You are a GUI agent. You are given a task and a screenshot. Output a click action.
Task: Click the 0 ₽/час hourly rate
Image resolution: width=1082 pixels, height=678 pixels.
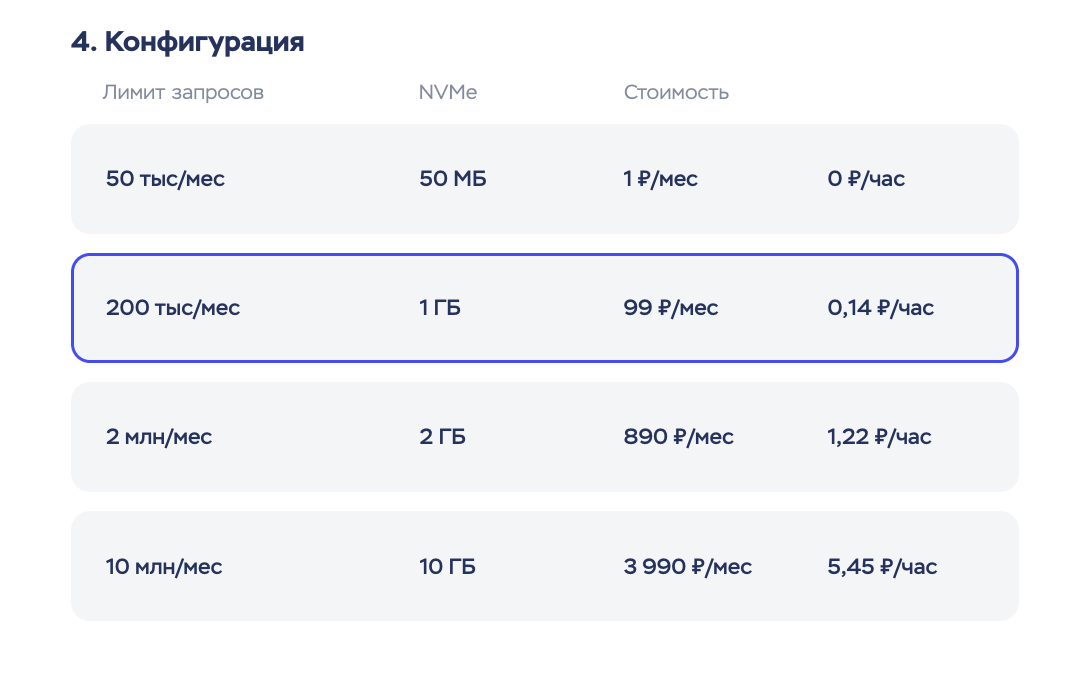click(866, 179)
